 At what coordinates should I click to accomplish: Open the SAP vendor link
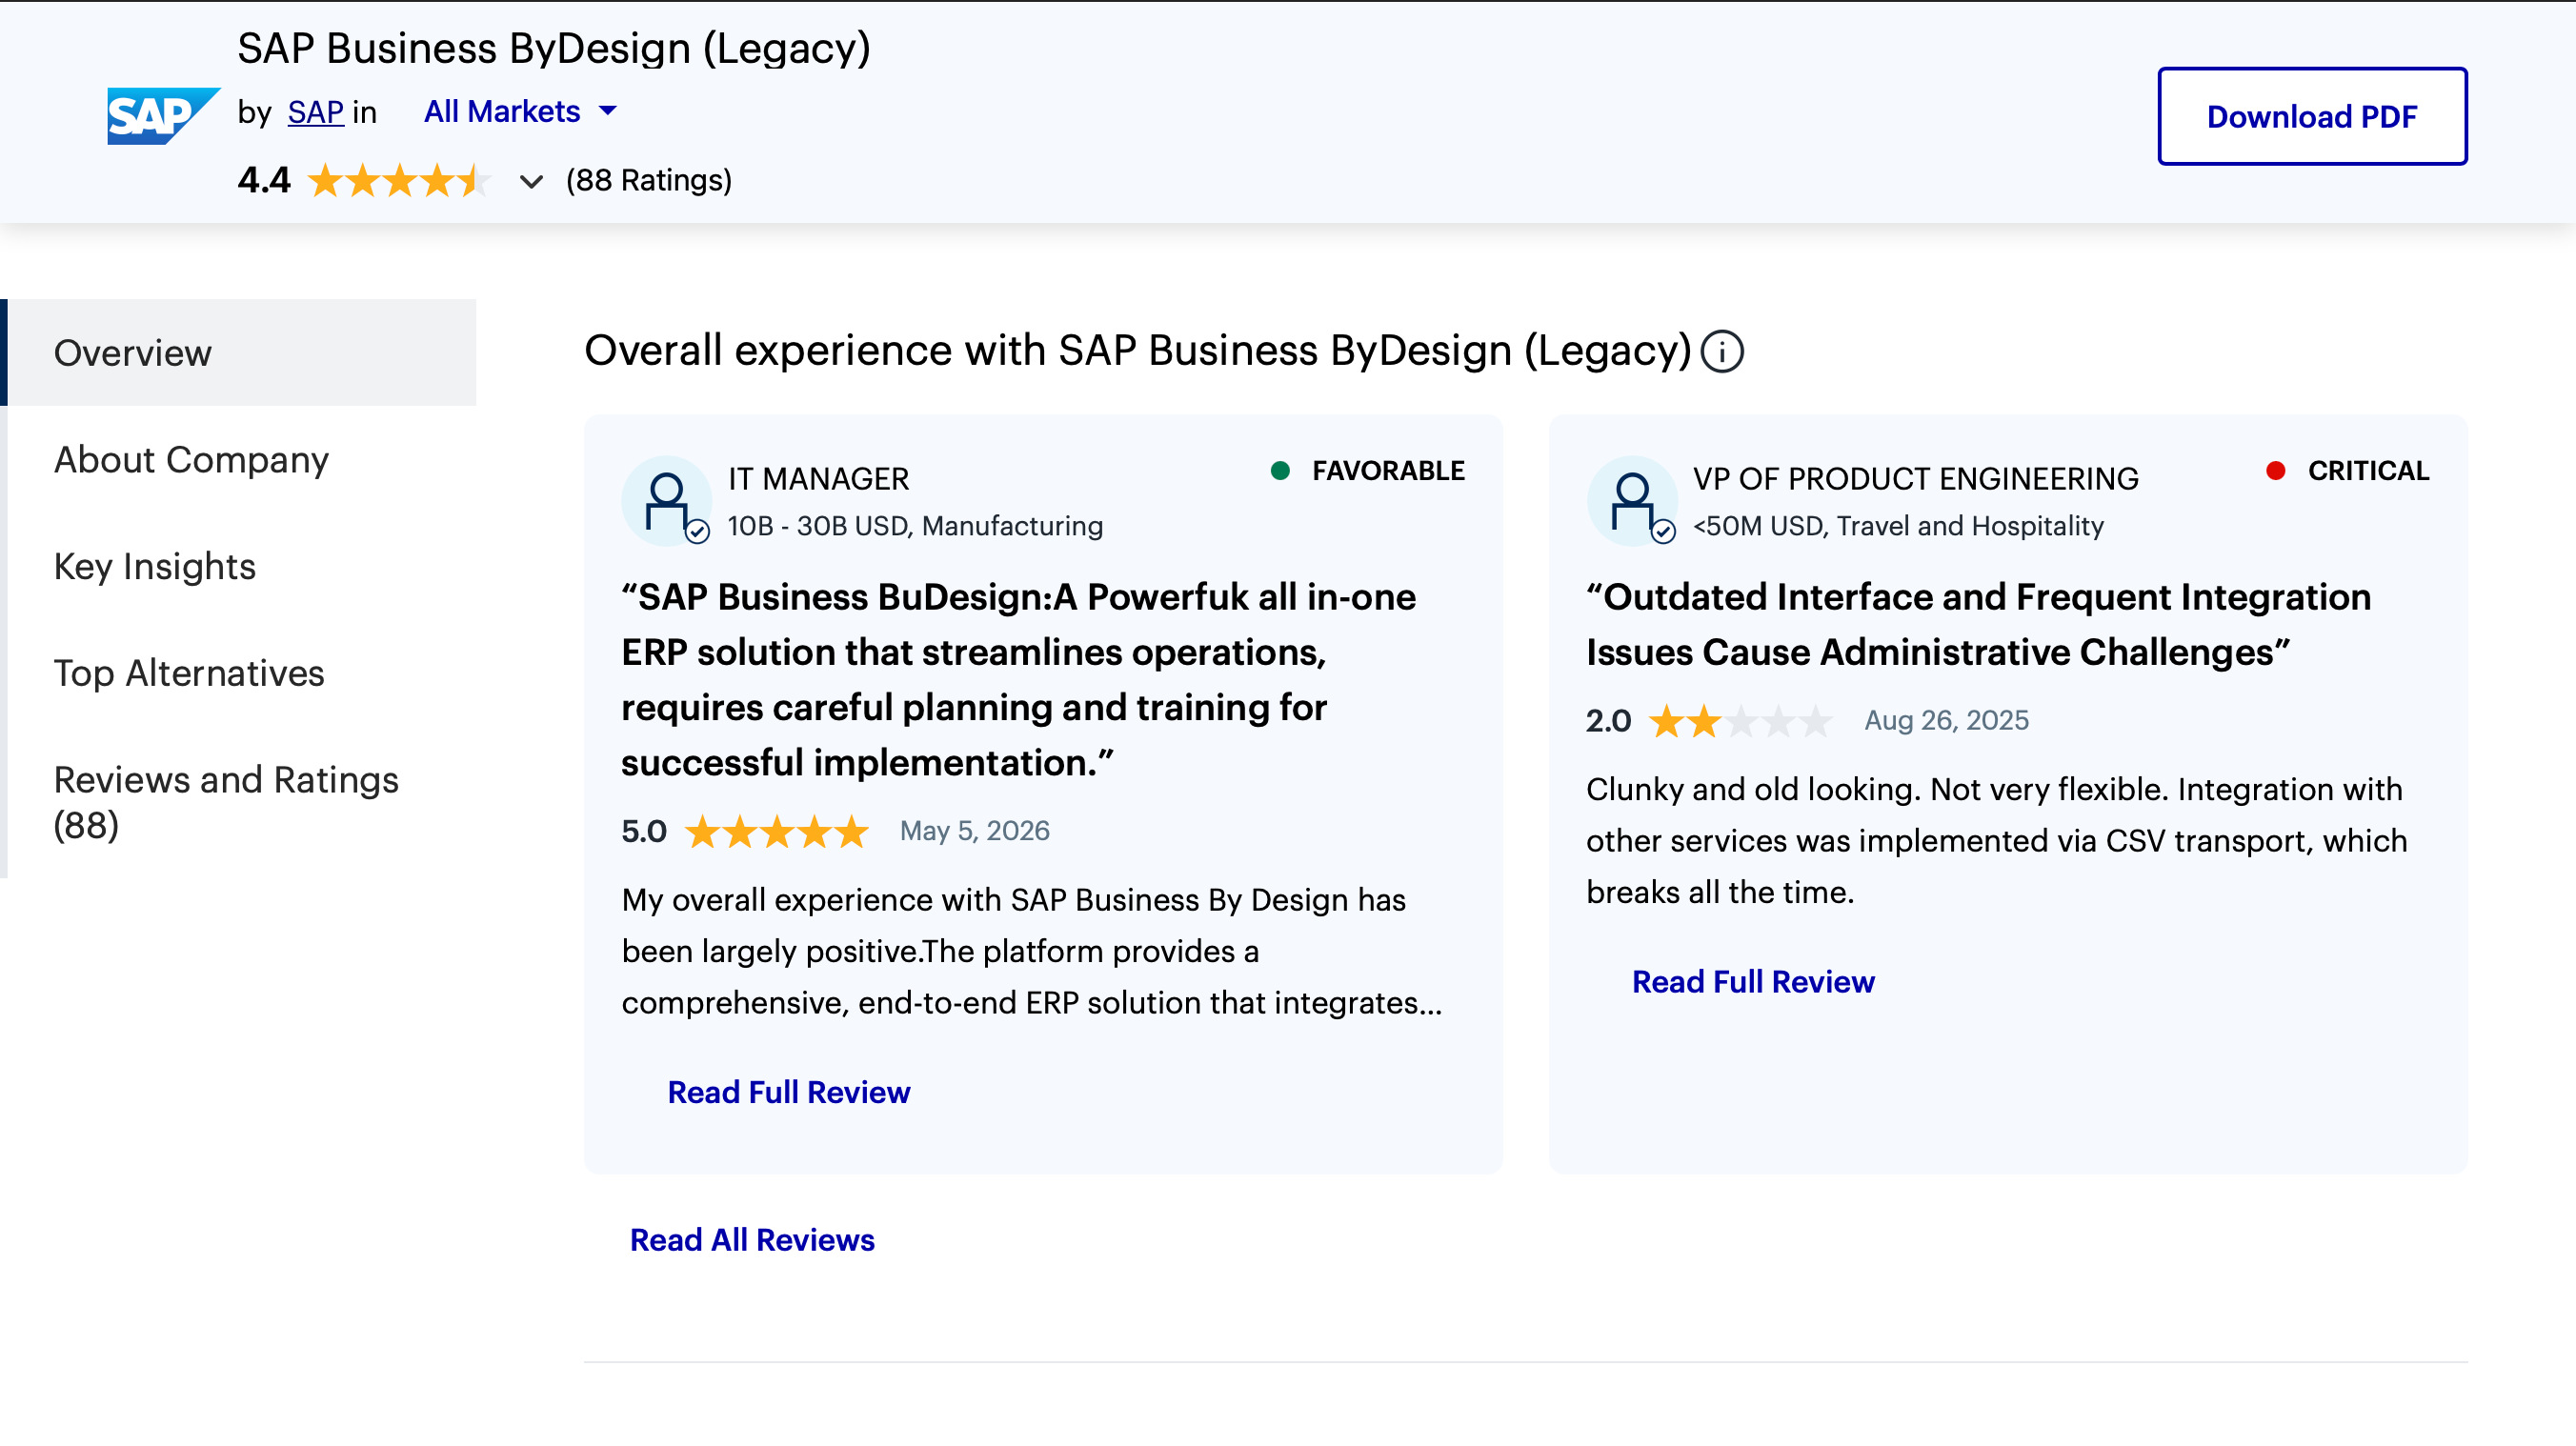pos(316,112)
